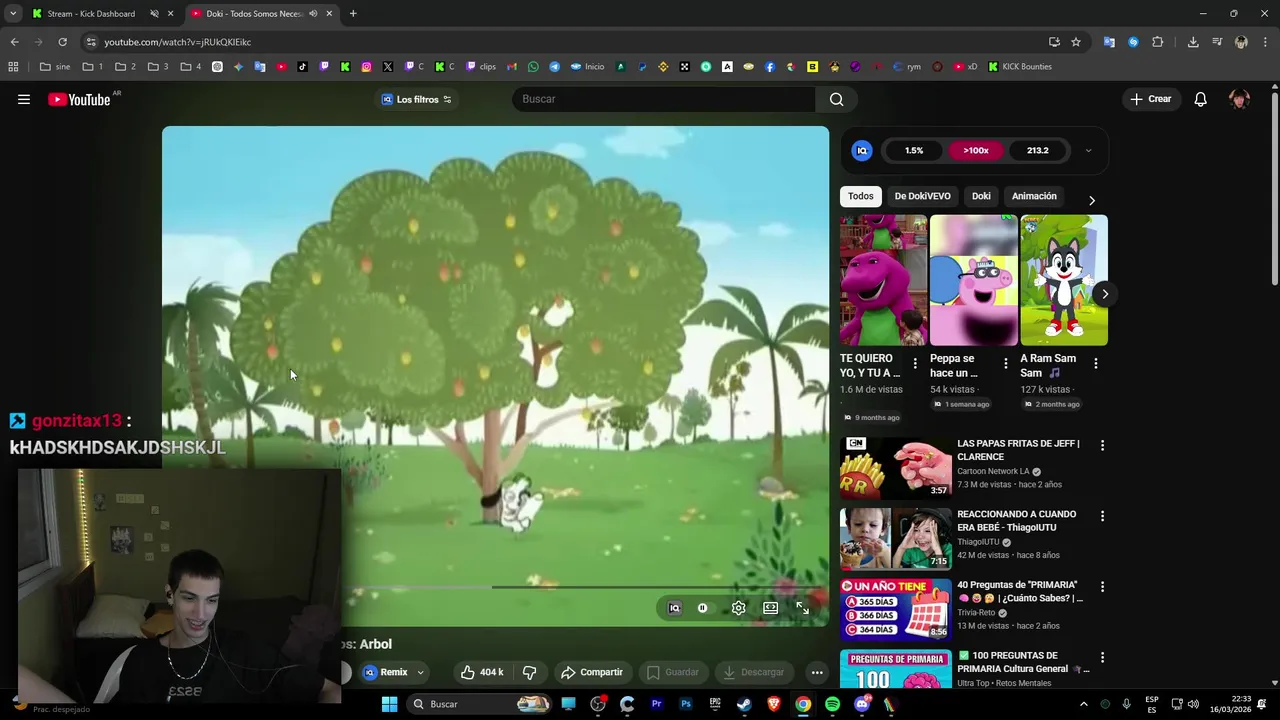Expand the Remix dropdown arrow
This screenshot has height=720, width=1280.
(x=421, y=672)
